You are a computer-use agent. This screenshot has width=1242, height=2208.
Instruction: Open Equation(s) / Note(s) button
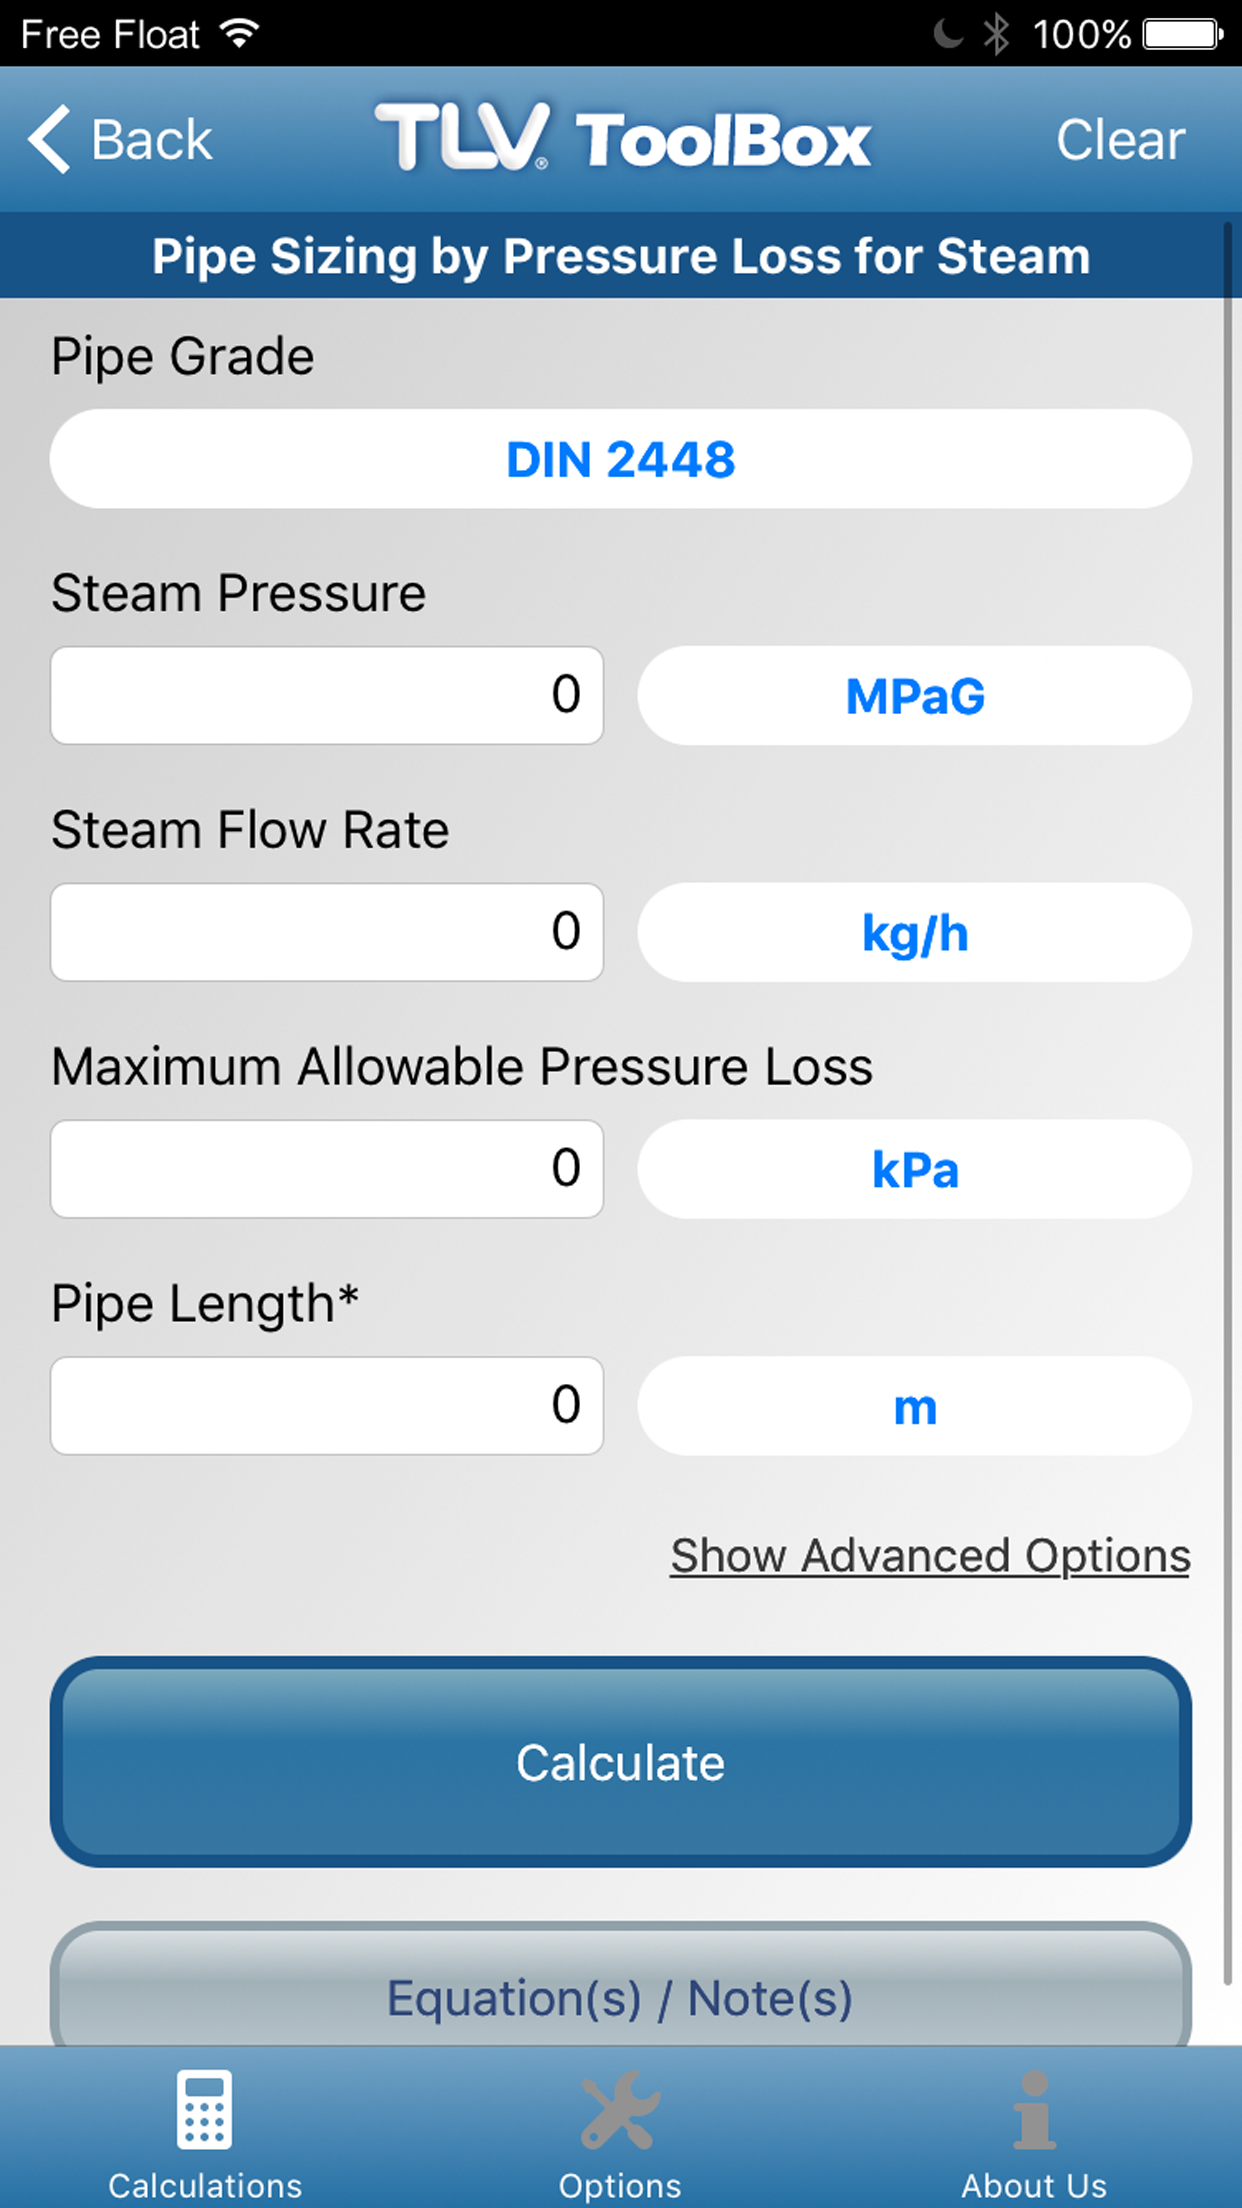620,1998
